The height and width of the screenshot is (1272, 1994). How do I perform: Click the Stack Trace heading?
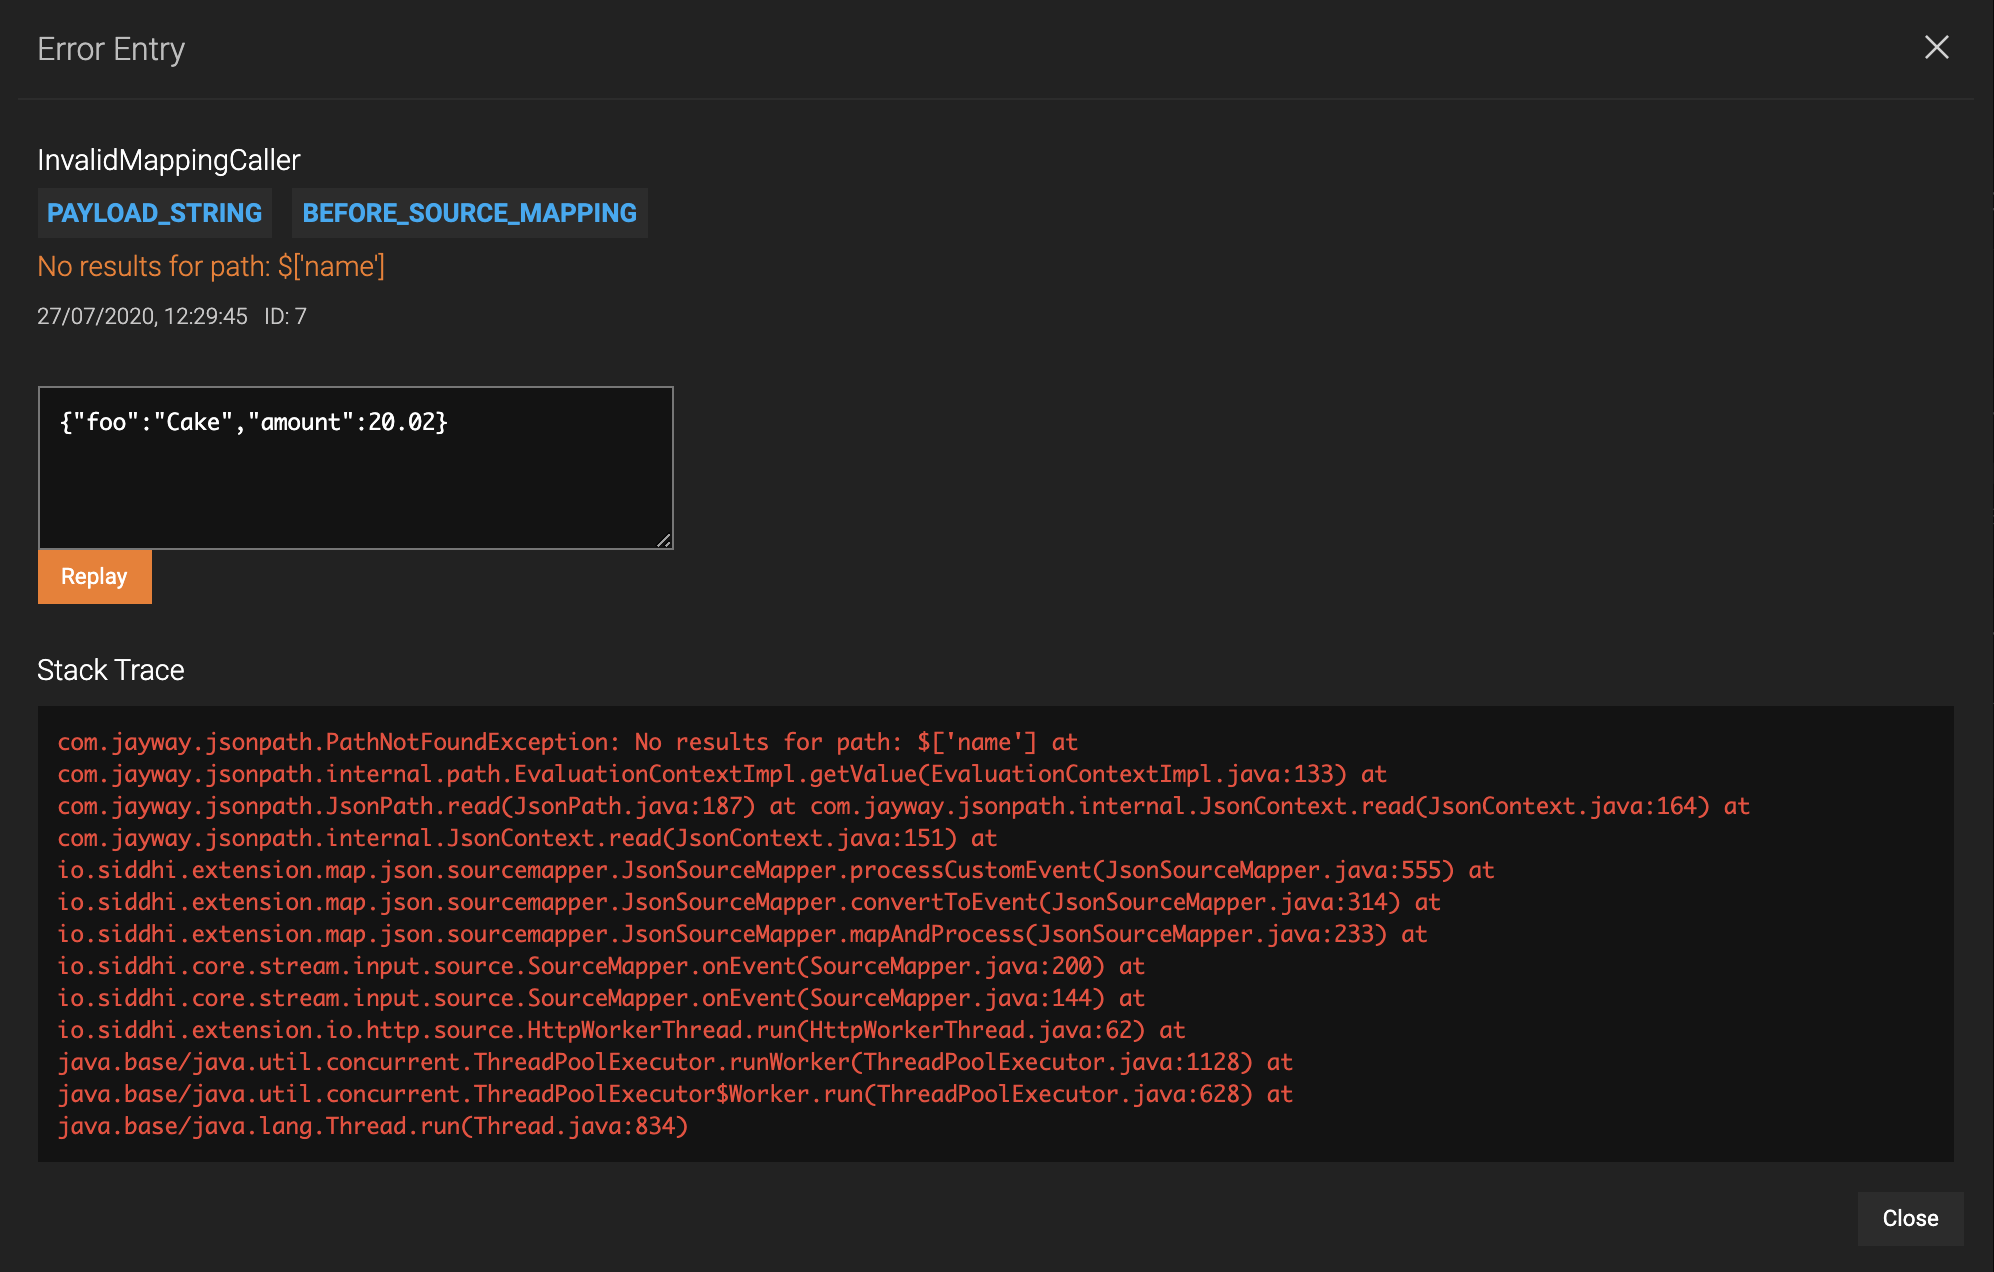111,670
